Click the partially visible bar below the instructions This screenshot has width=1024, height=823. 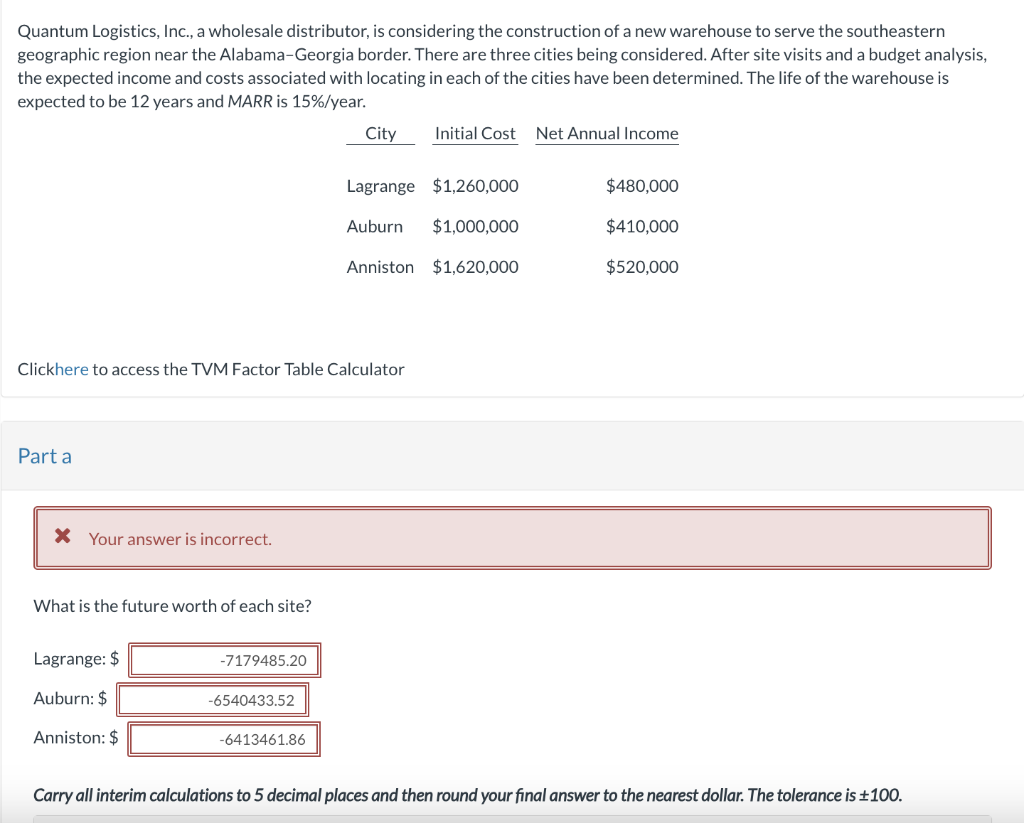512,820
